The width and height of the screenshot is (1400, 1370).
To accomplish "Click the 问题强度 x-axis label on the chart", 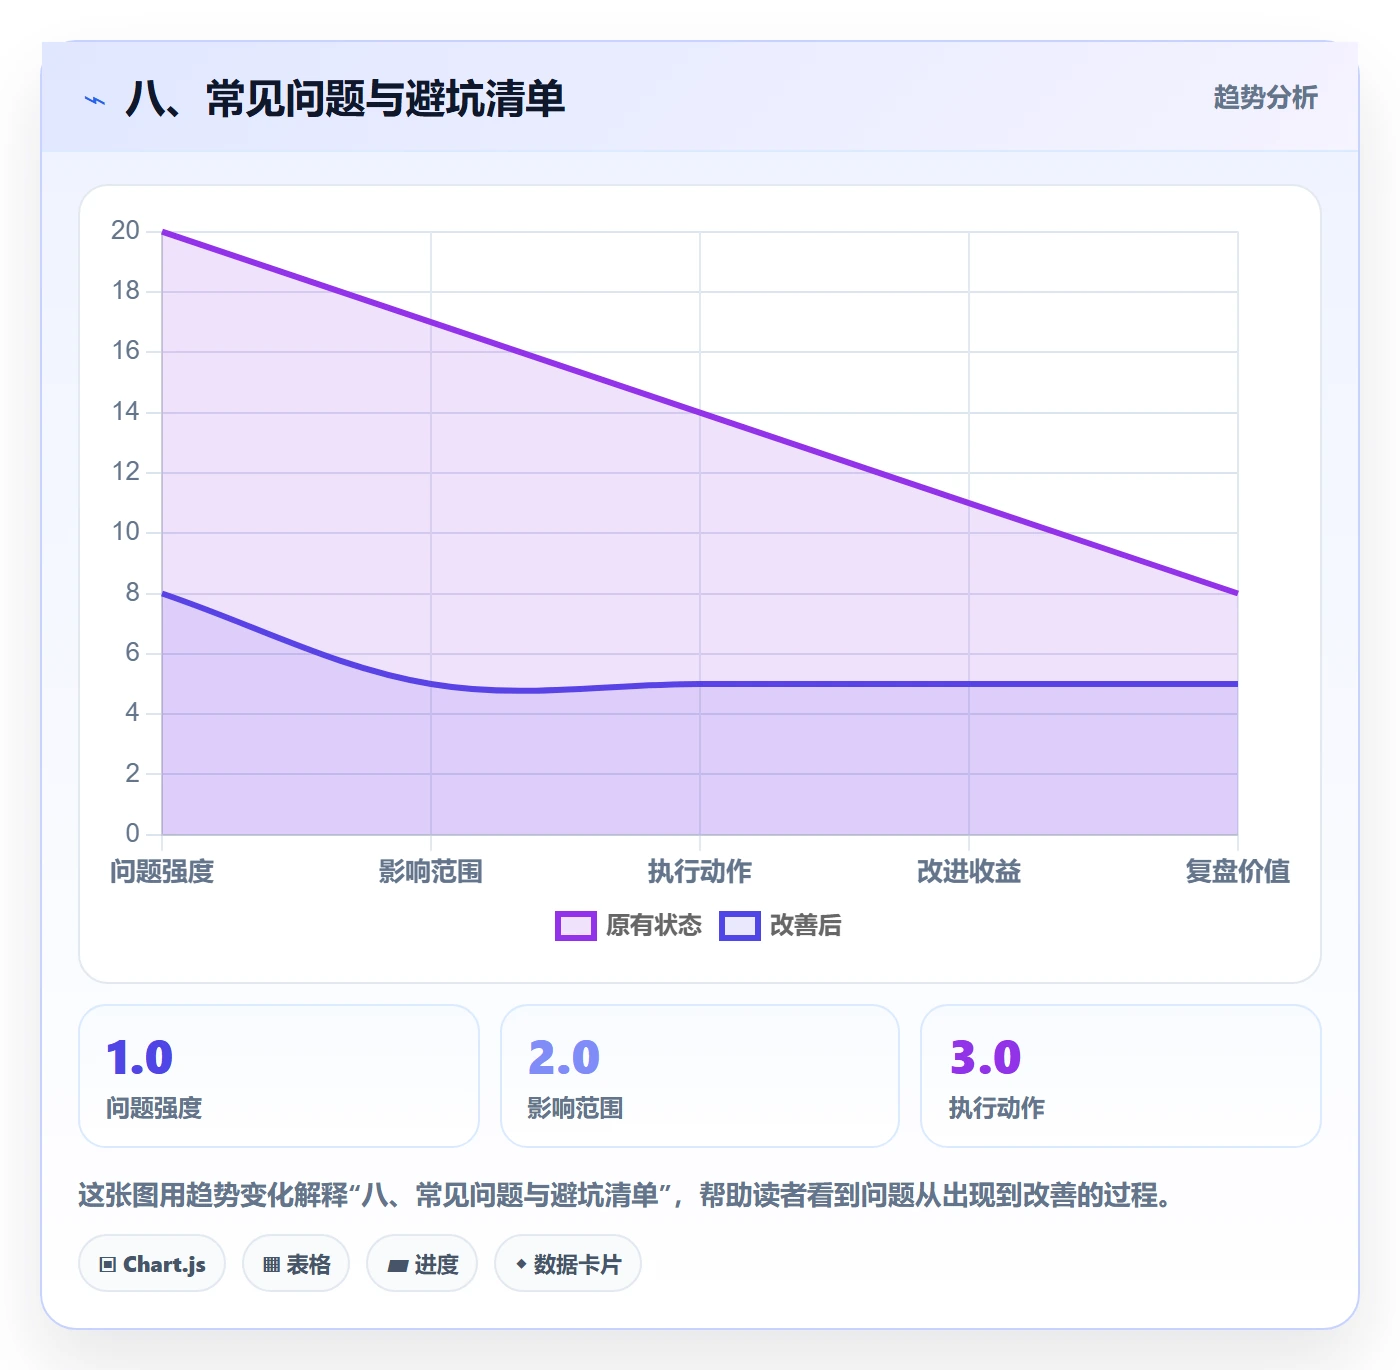I will (162, 872).
